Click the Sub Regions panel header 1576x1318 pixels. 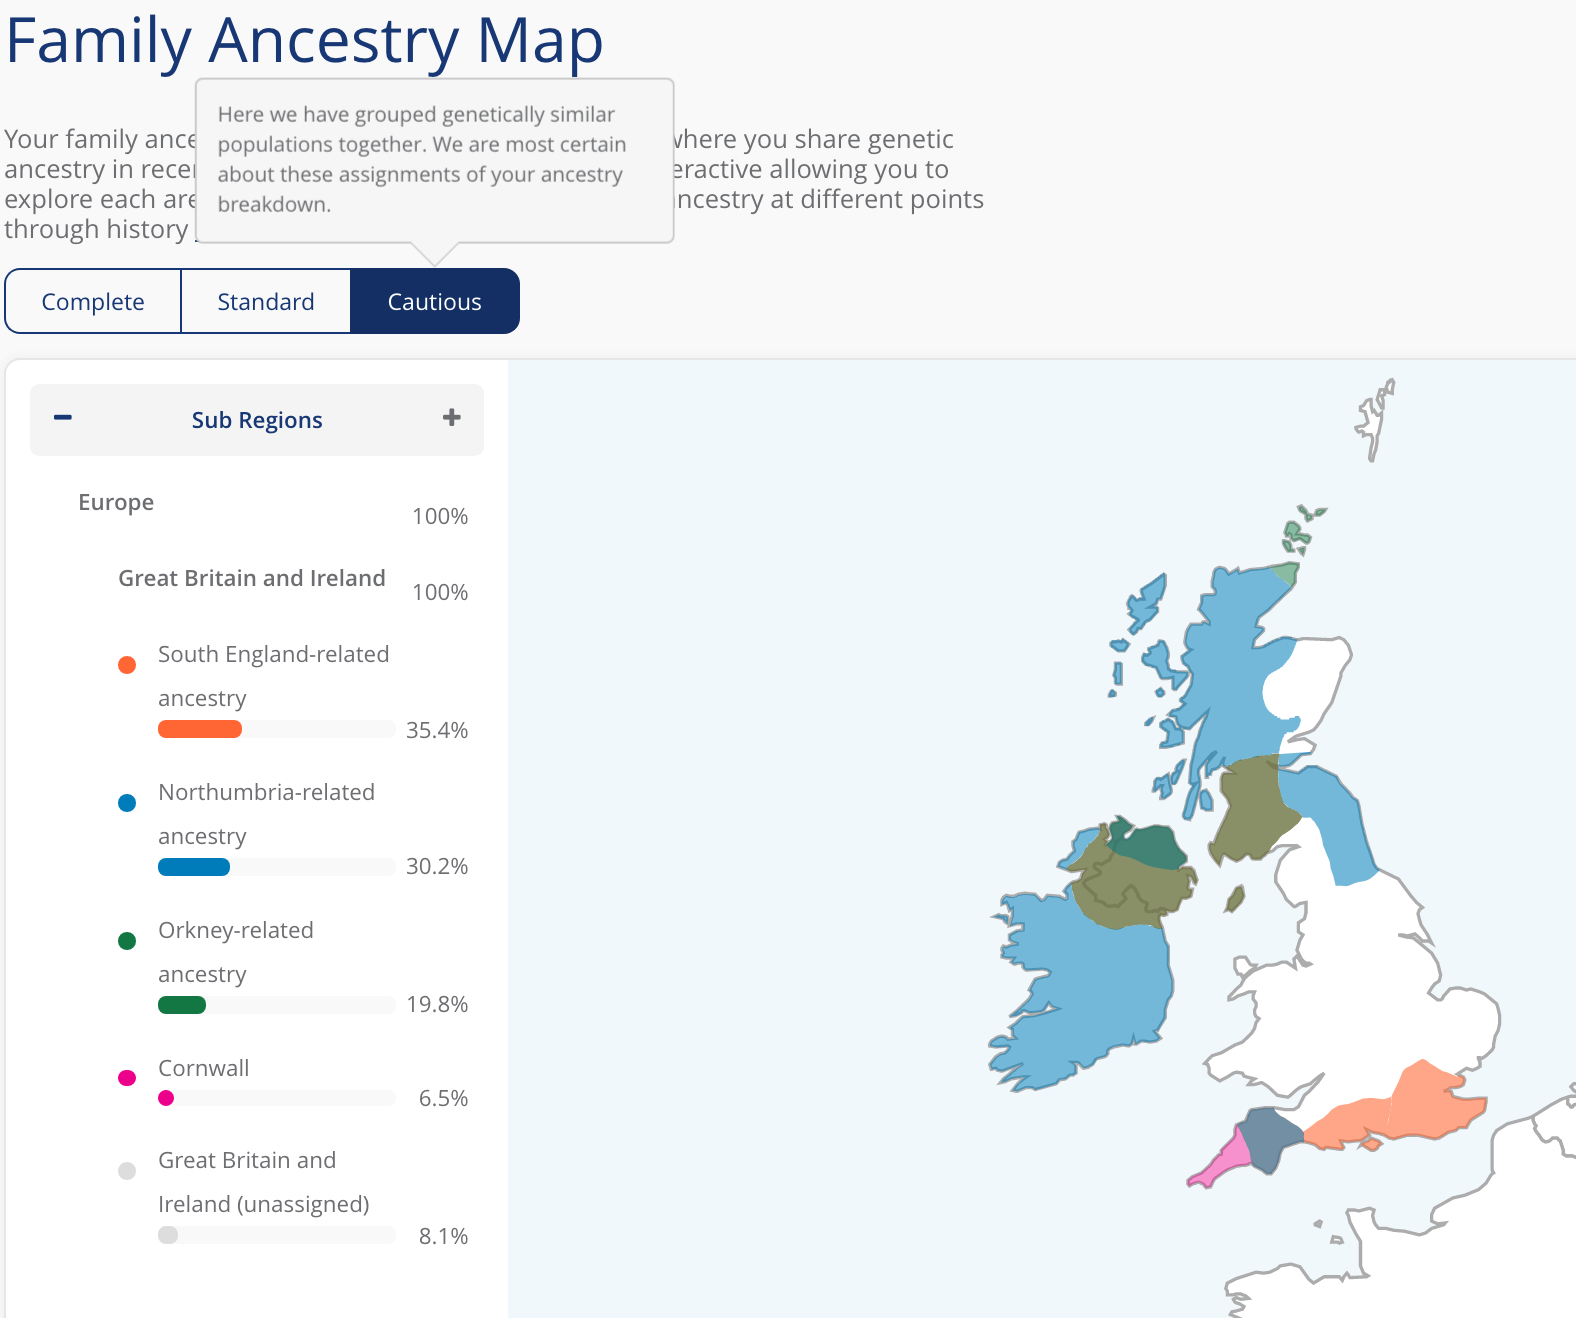coord(257,419)
